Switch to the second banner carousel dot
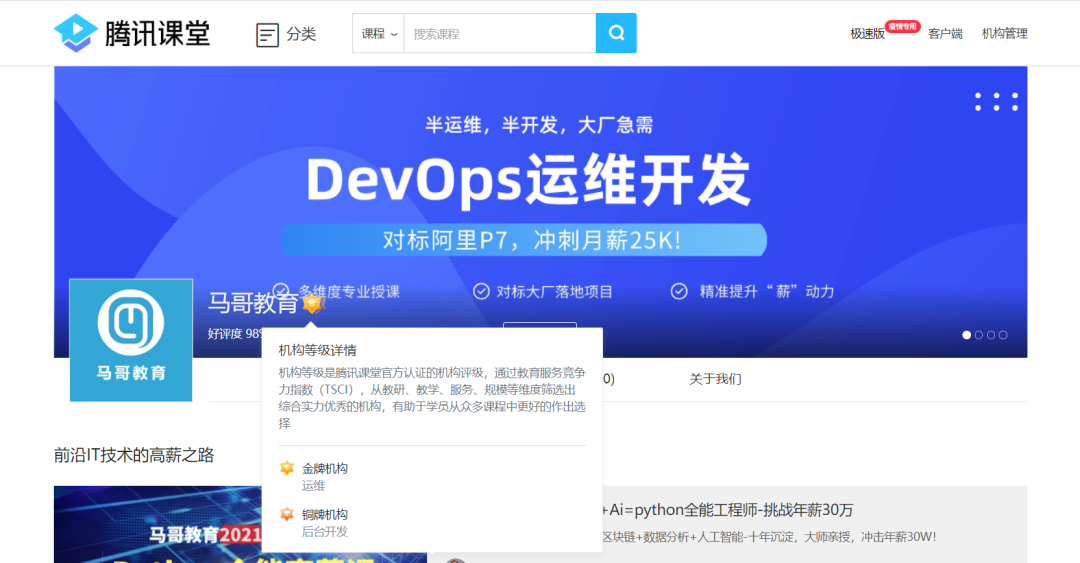Screen dimensions: 1080x563 979,335
